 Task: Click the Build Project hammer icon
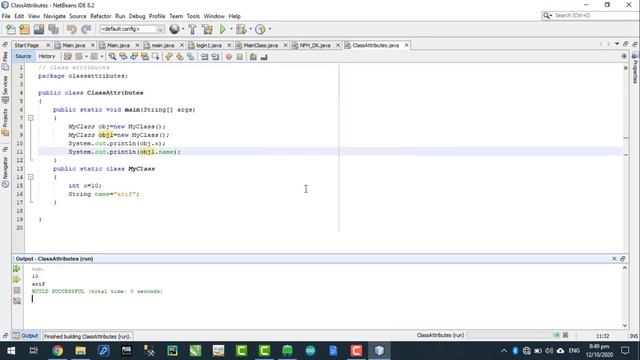tap(192, 29)
